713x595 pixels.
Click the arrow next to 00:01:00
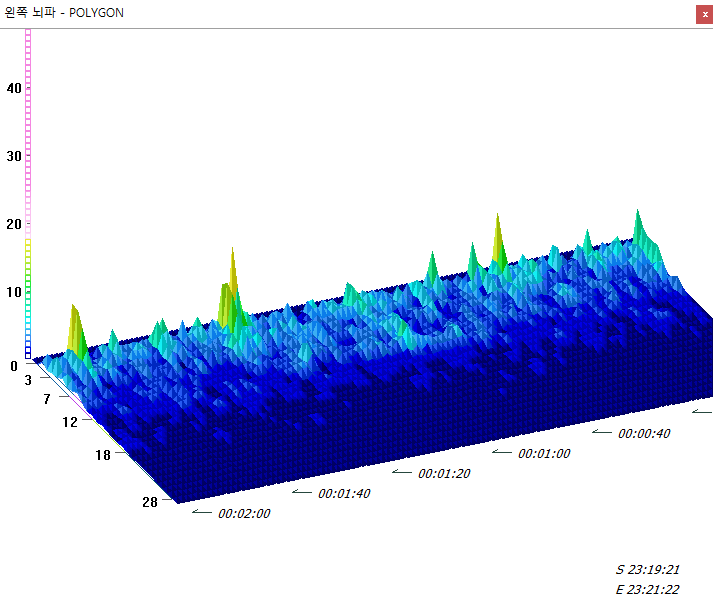[502, 452]
